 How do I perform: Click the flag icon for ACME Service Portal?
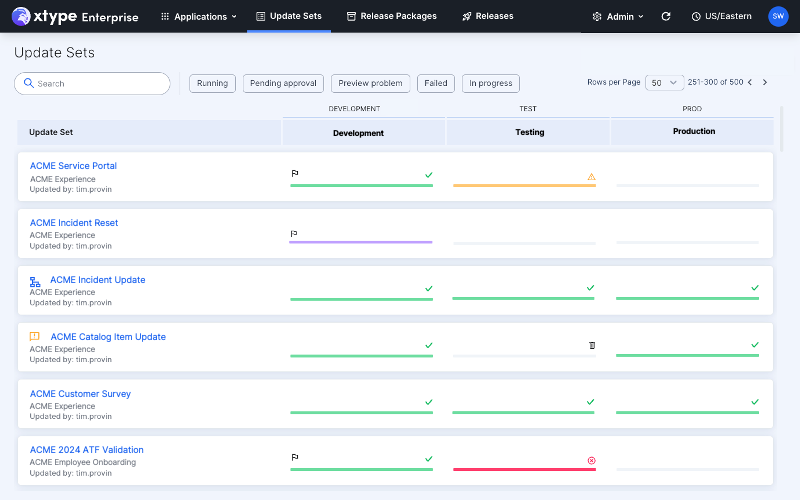coord(295,173)
